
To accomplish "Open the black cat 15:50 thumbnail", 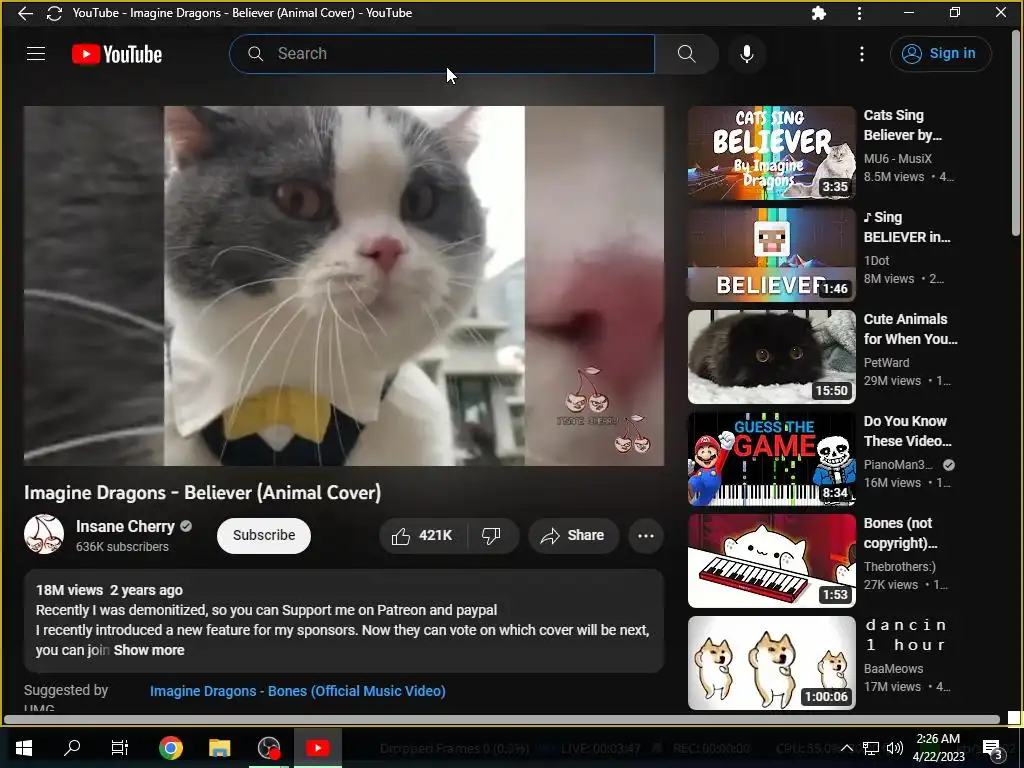I will (771, 357).
